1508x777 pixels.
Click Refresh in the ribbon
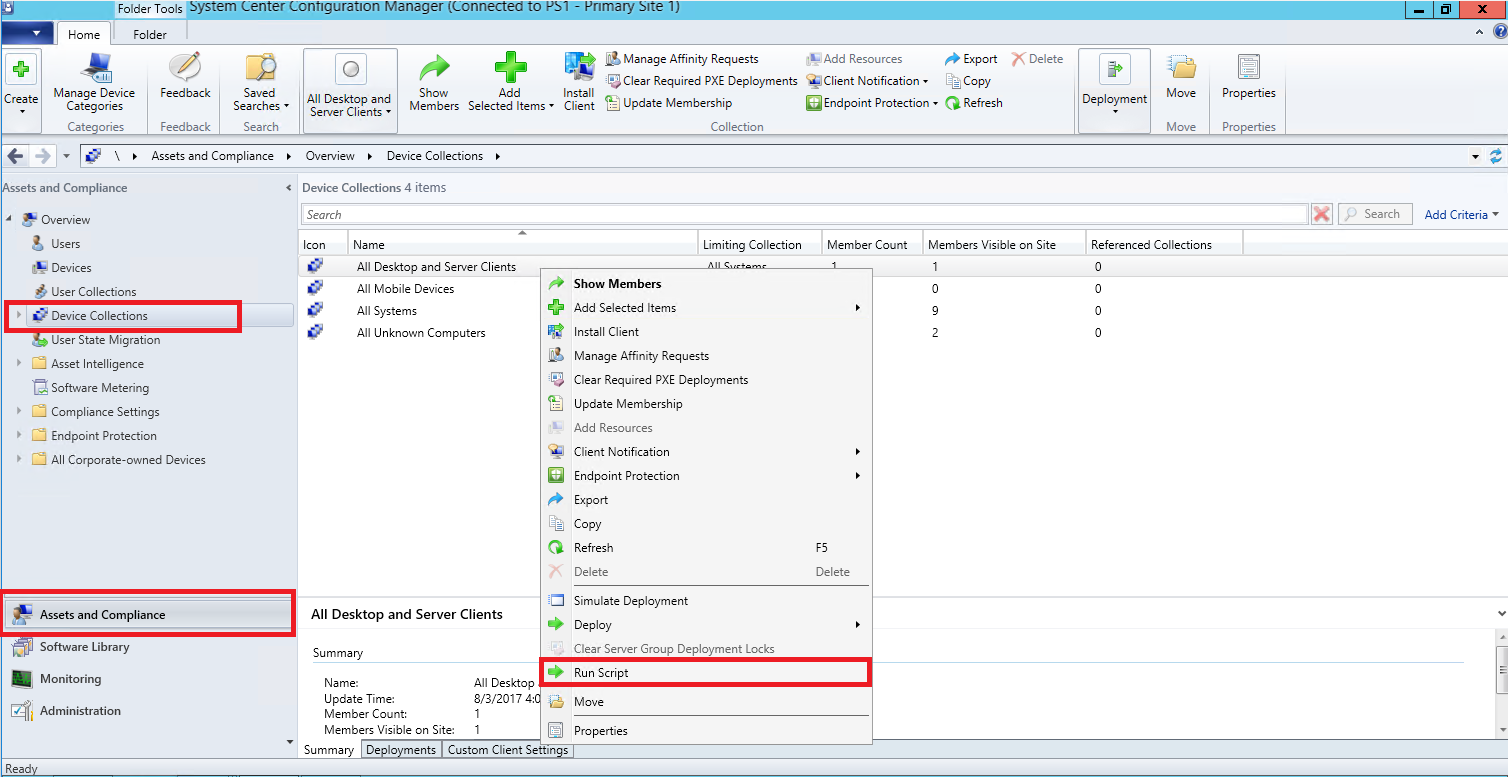tap(974, 103)
